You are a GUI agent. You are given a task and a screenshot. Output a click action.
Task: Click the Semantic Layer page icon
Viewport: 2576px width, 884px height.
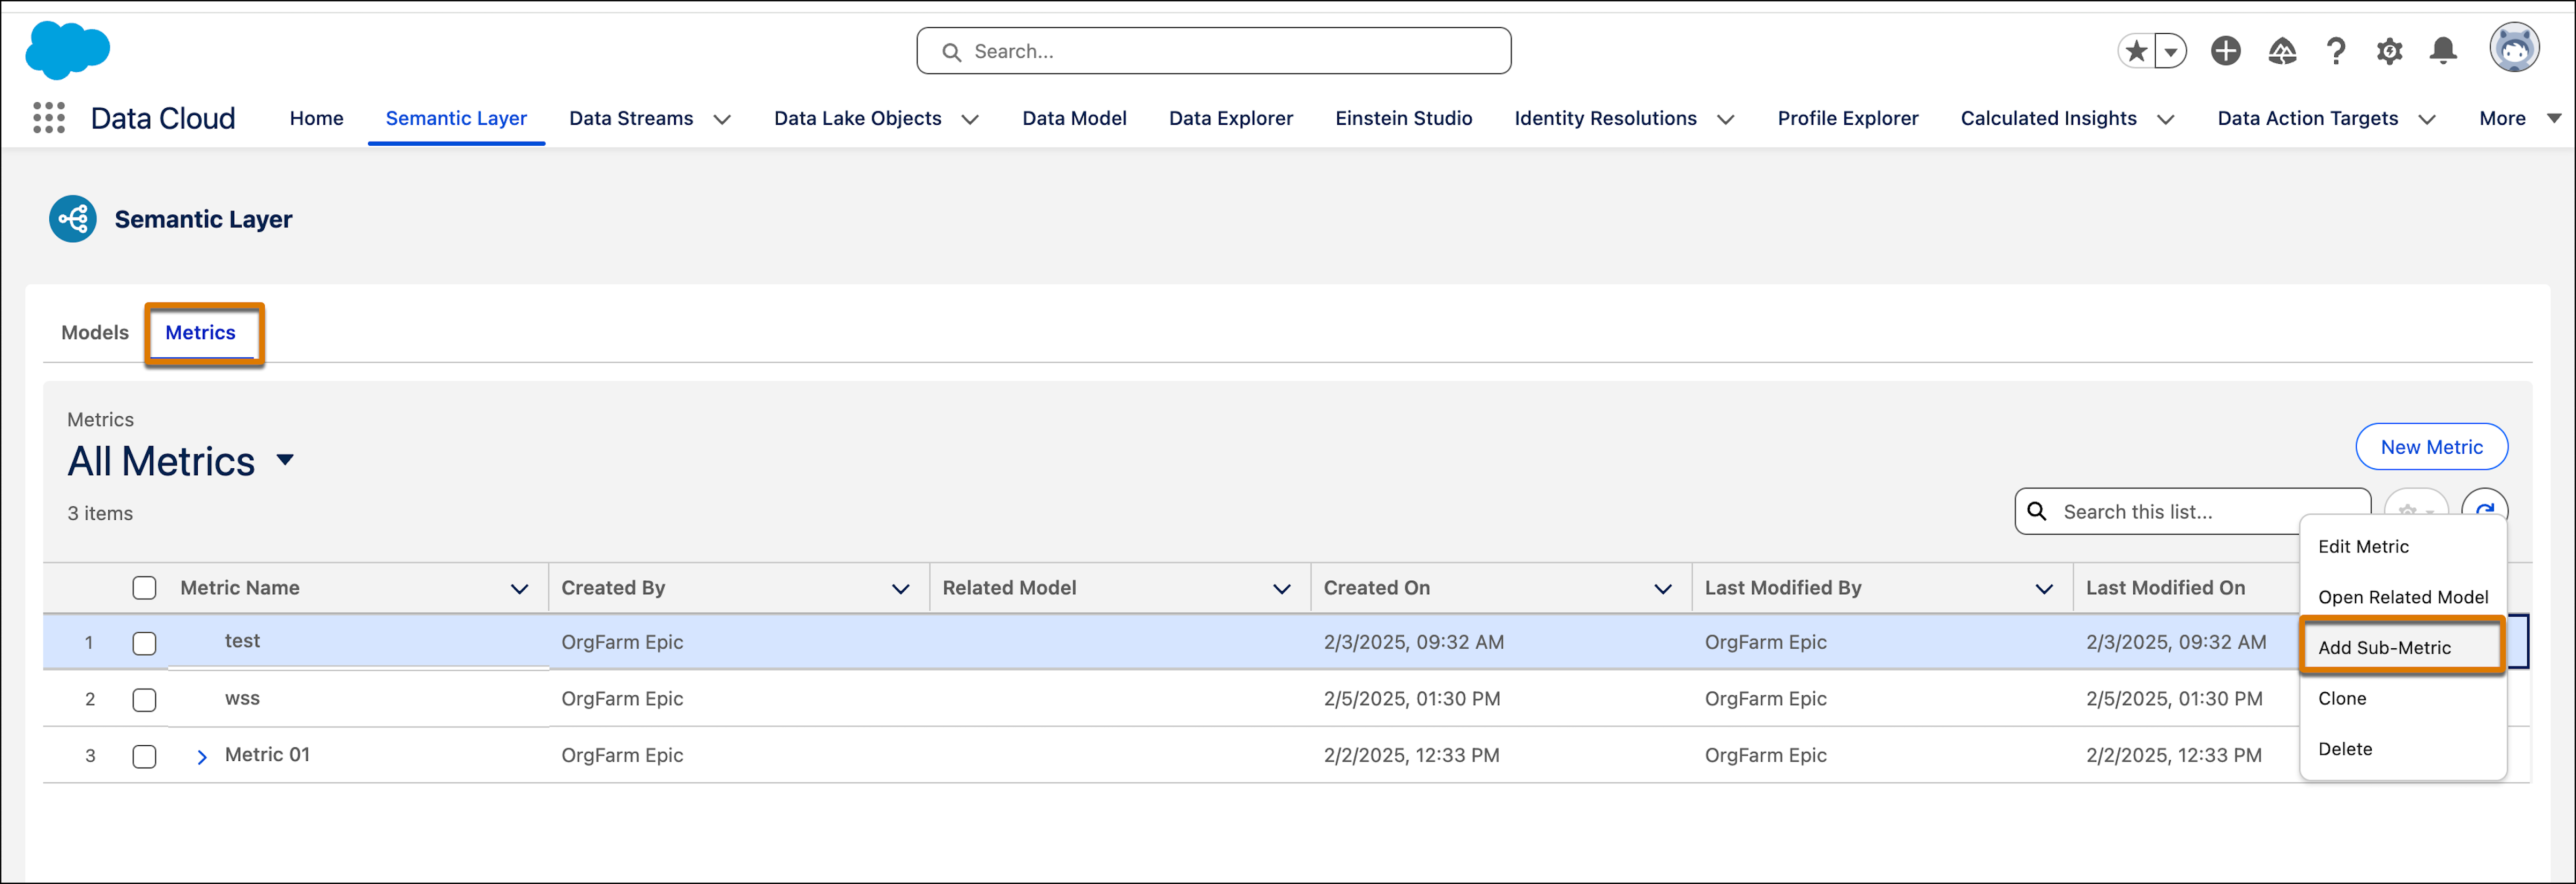(73, 219)
